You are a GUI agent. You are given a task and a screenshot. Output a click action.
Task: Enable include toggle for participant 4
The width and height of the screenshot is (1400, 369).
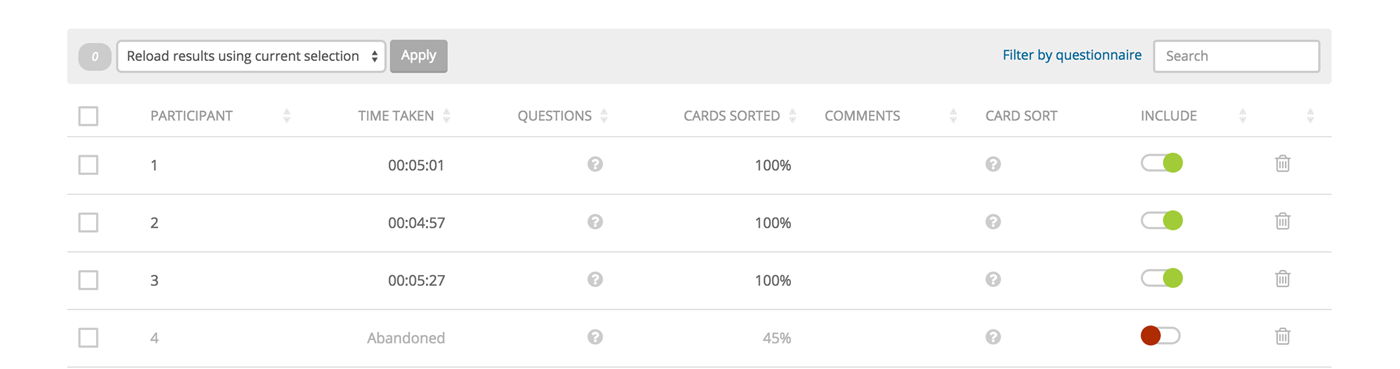tap(1160, 336)
